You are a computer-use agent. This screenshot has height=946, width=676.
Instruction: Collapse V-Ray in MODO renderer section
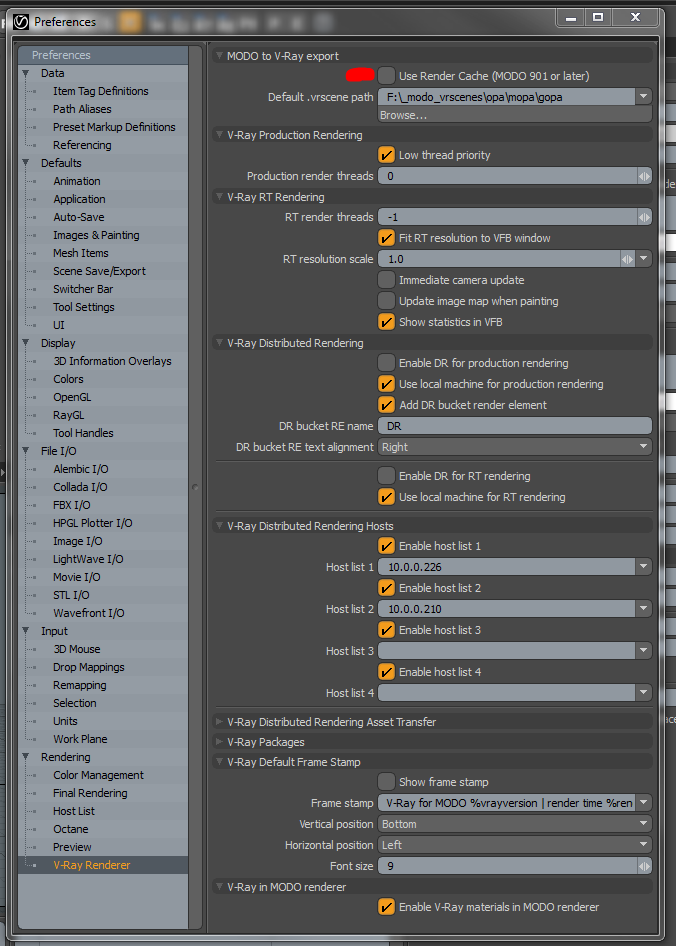[219, 887]
